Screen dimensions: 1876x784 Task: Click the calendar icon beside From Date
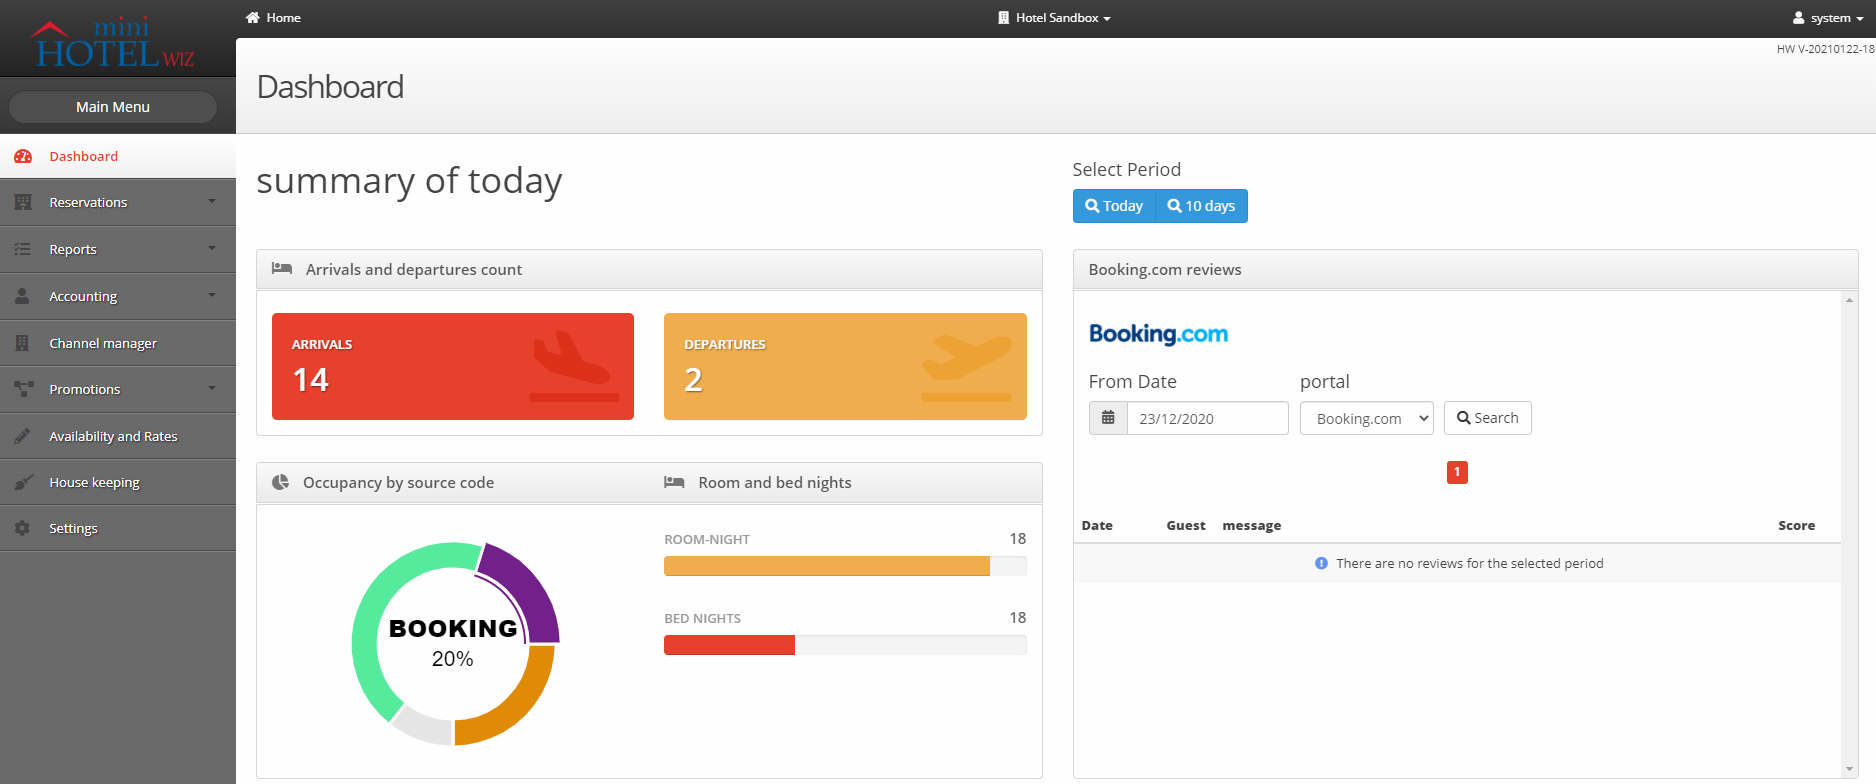[x=1108, y=418]
